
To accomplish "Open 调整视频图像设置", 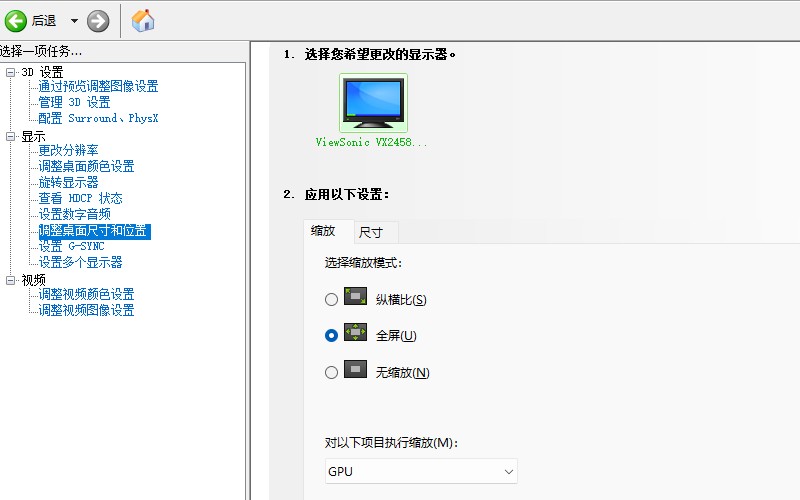I will (86, 310).
